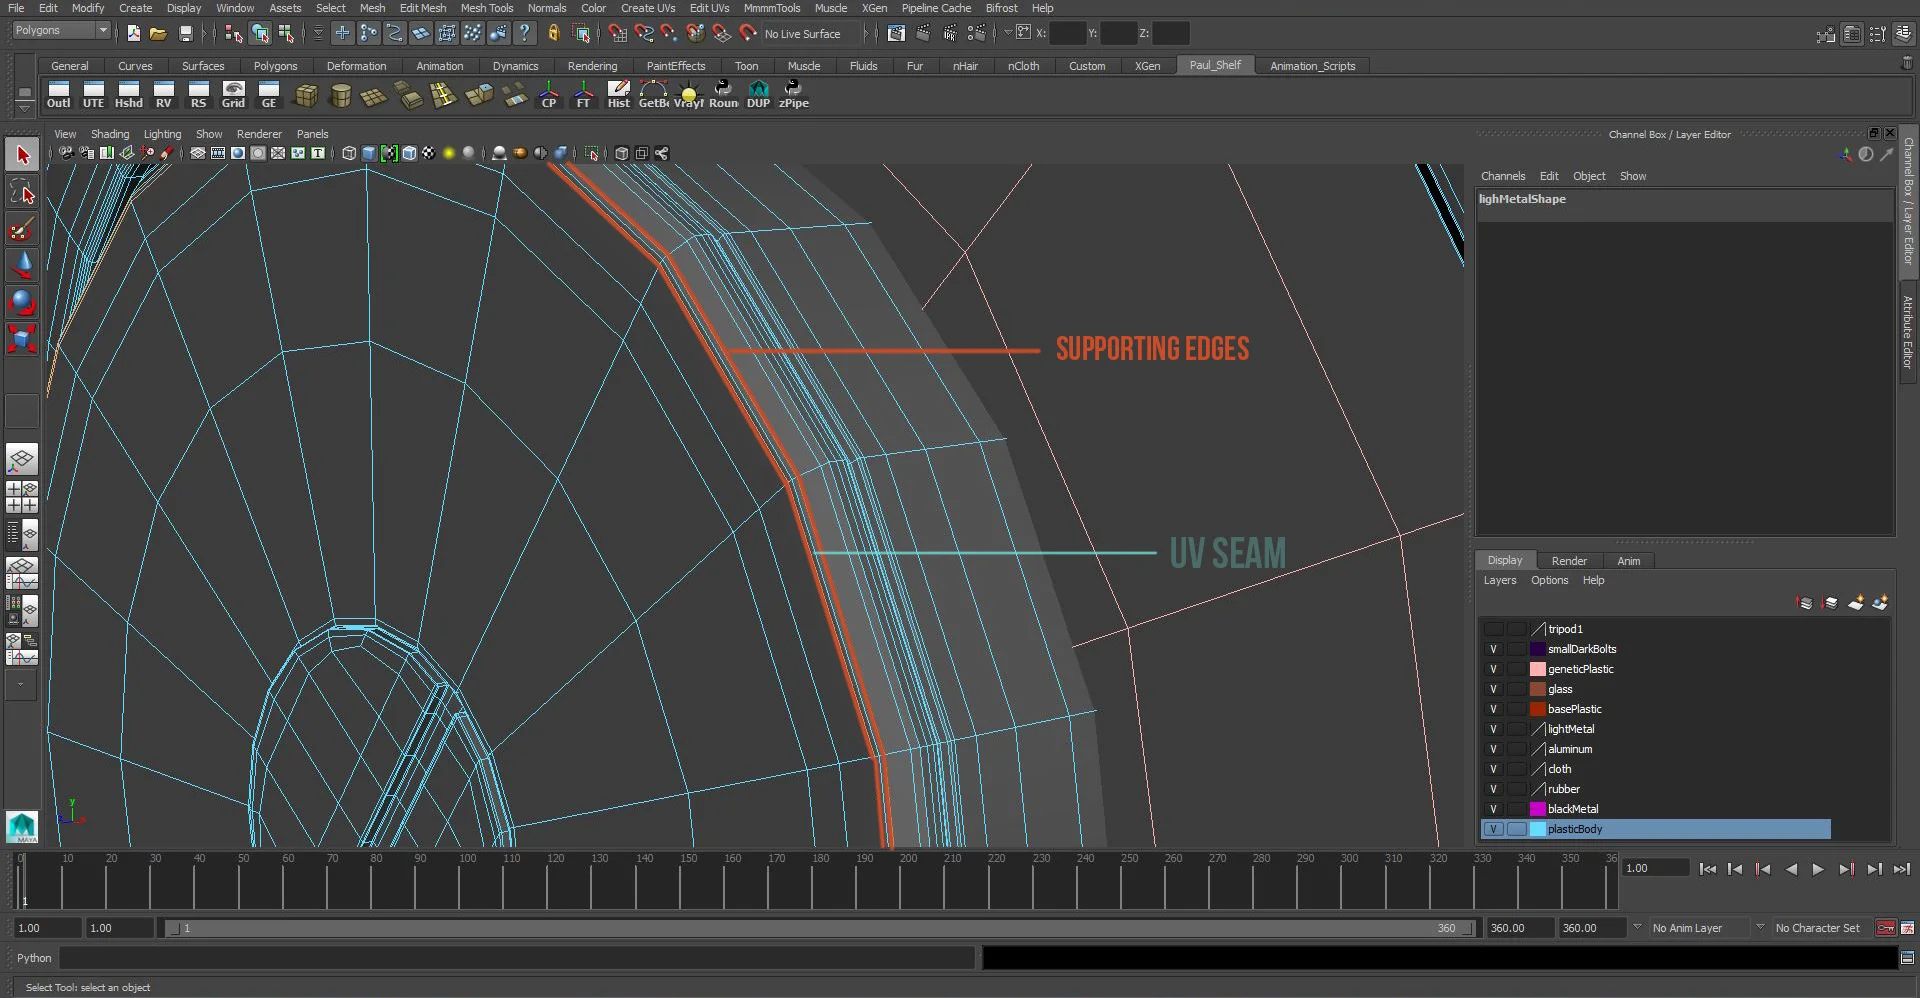Click the RS shelf button
Screen dimensions: 1920x998
pos(199,95)
